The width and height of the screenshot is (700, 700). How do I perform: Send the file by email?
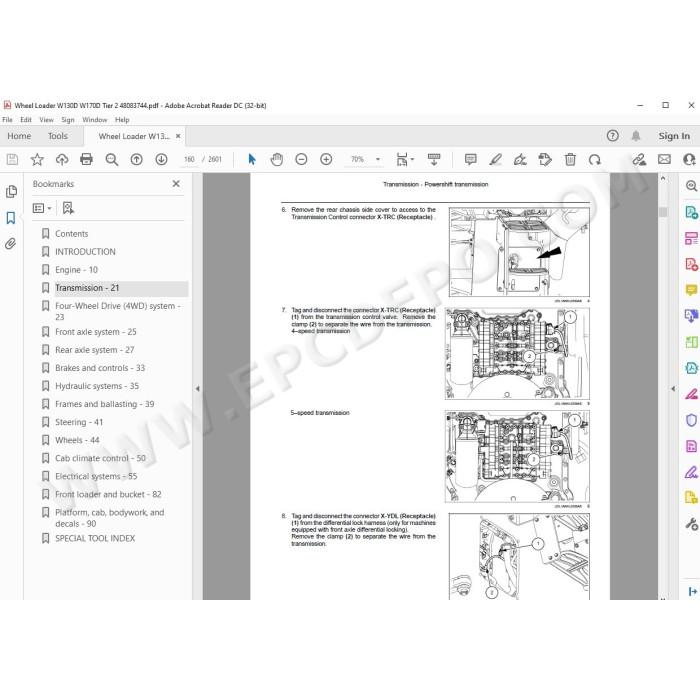(664, 159)
